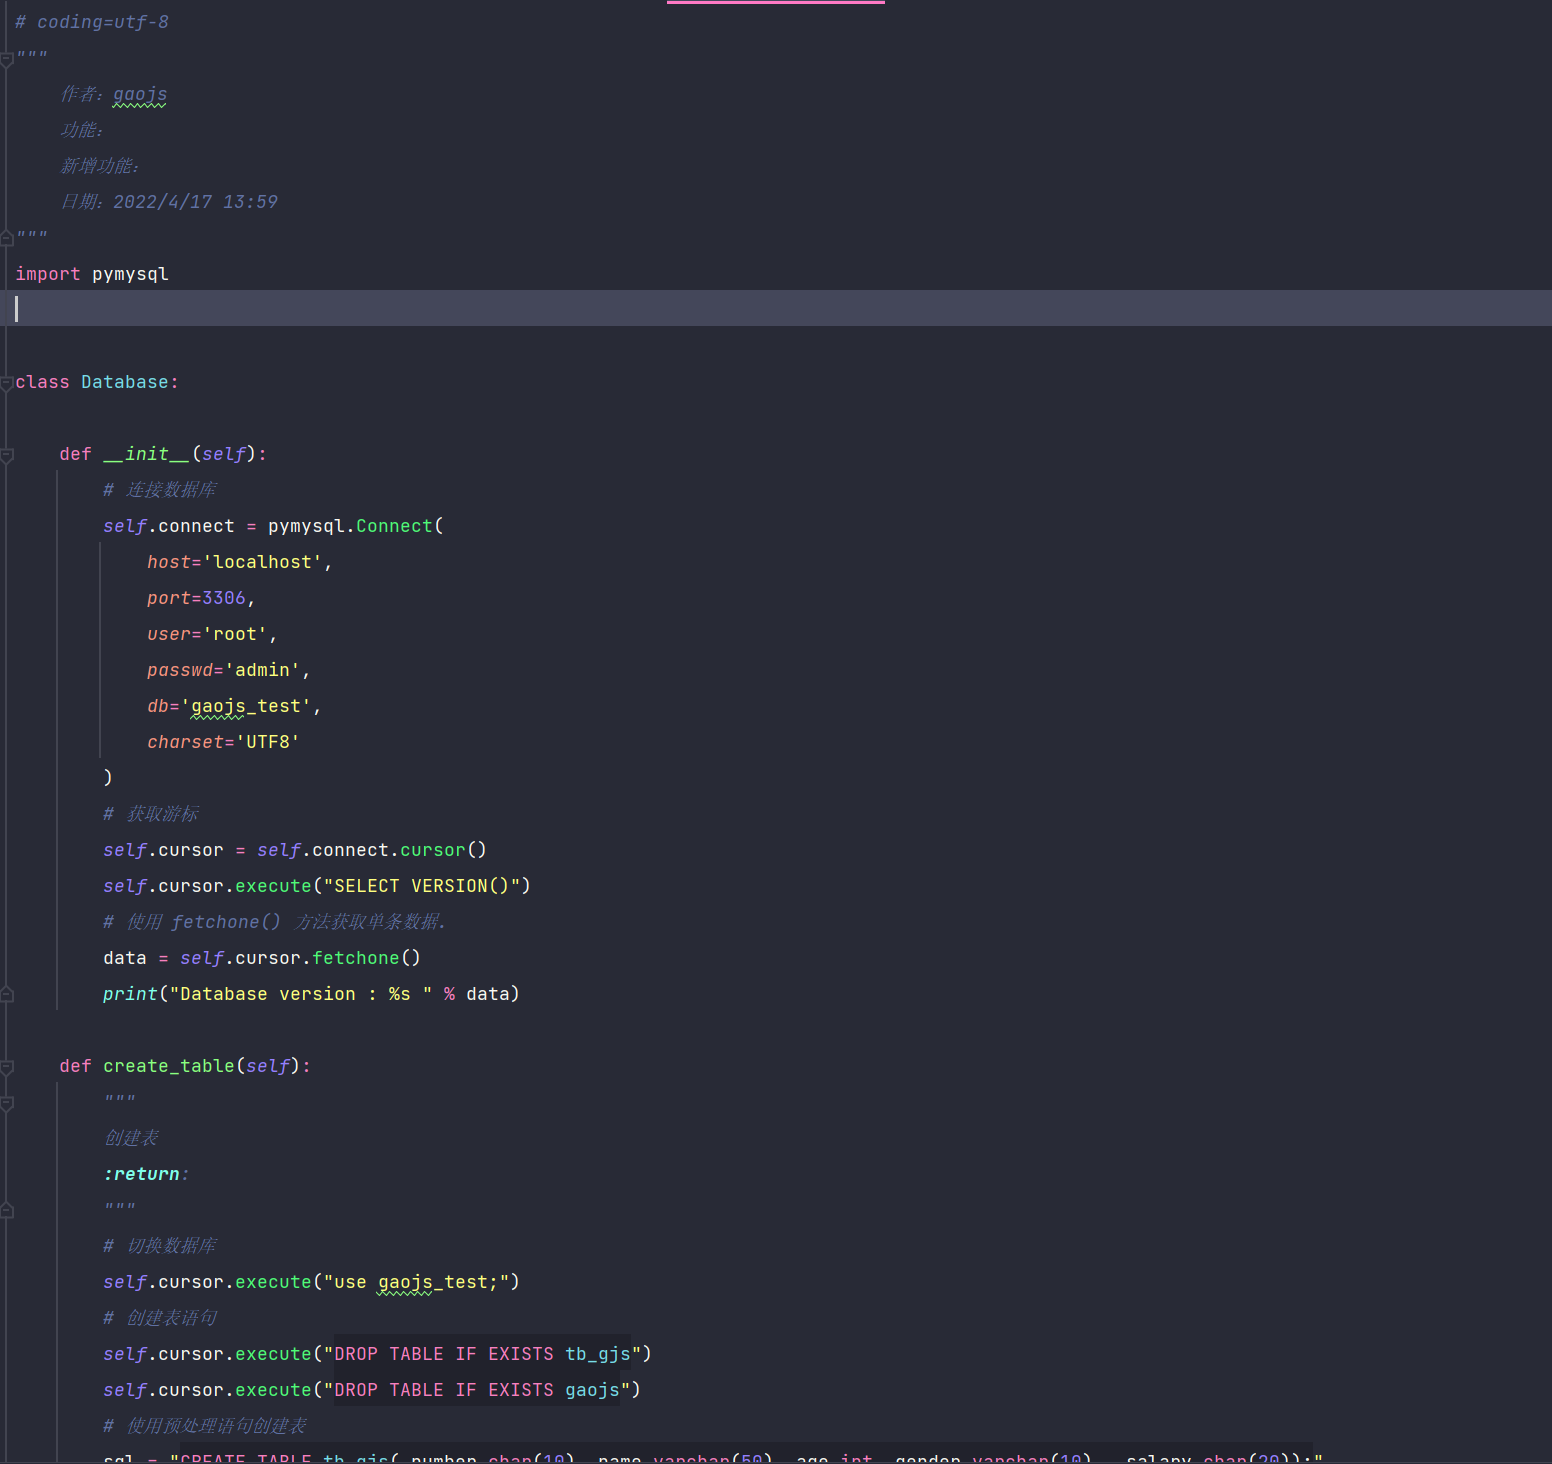This screenshot has width=1552, height=1464.
Task: Click the Database class name
Action: pyautogui.click(x=125, y=382)
